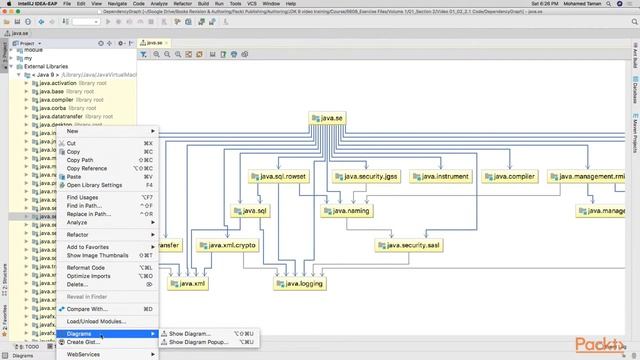Viewport: 640px width, 360px height.
Task: Collapse the < Java 9 > node
Action: click(19, 75)
